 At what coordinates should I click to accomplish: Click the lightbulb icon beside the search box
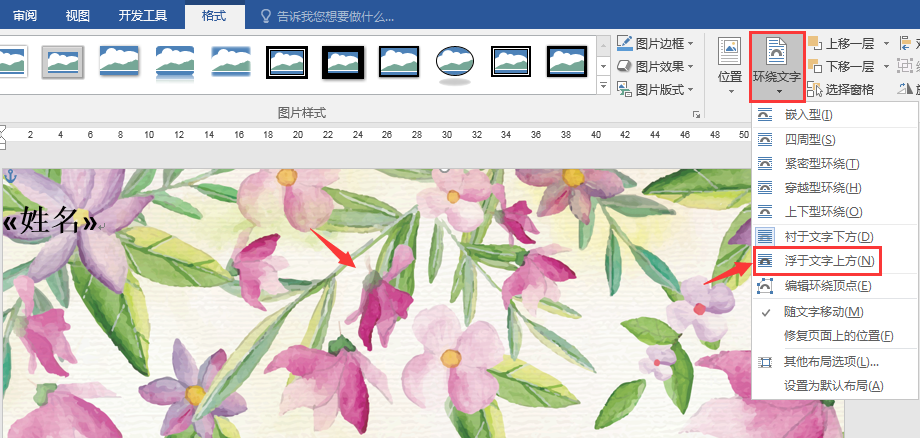(266, 16)
